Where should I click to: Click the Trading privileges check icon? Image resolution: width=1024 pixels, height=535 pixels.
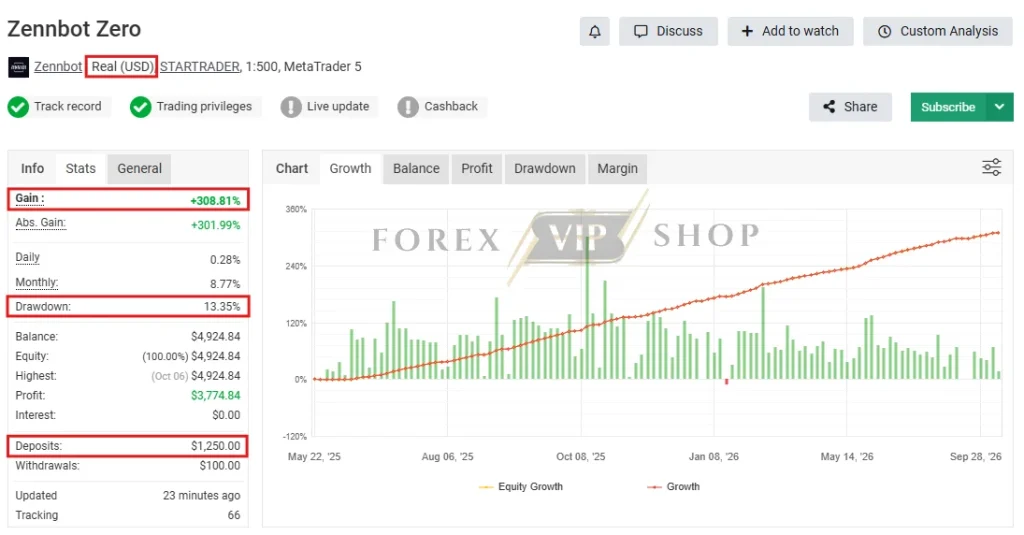click(140, 107)
